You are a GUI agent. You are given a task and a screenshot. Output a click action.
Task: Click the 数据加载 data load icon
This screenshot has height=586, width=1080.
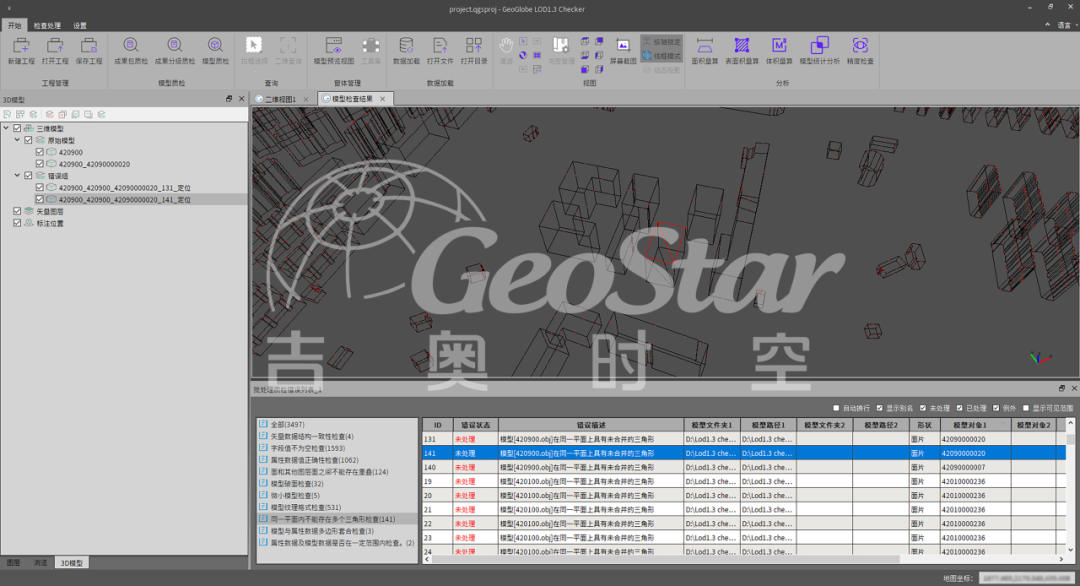[x=406, y=47]
